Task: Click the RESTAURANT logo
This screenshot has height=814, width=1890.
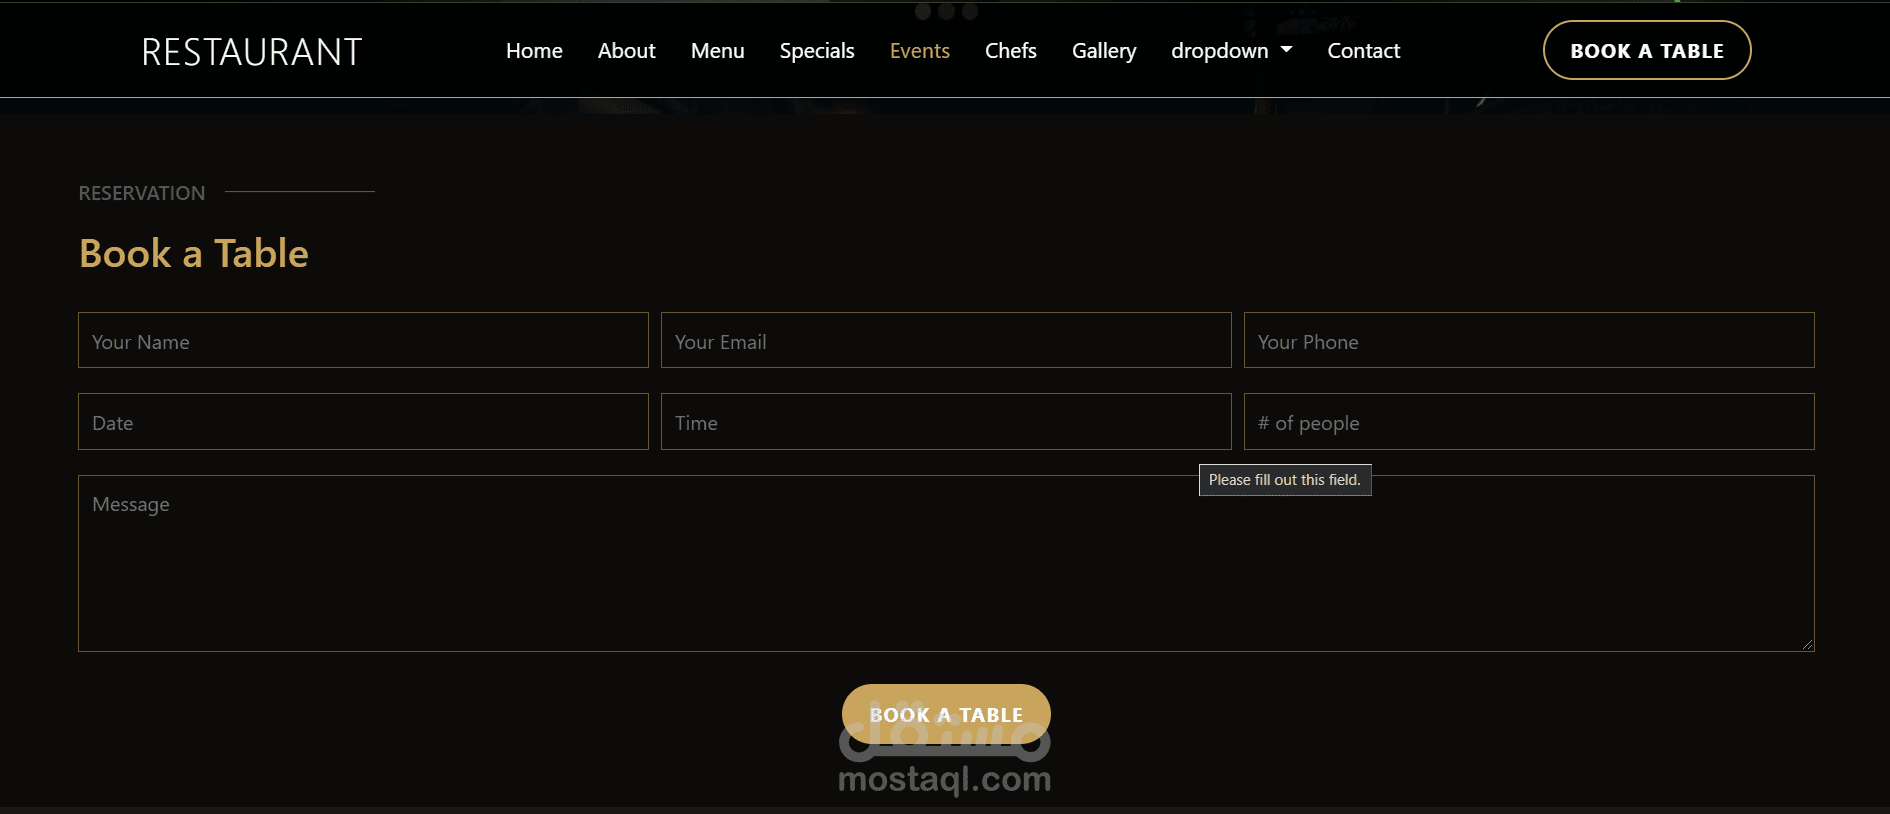Action: pyautogui.click(x=252, y=52)
